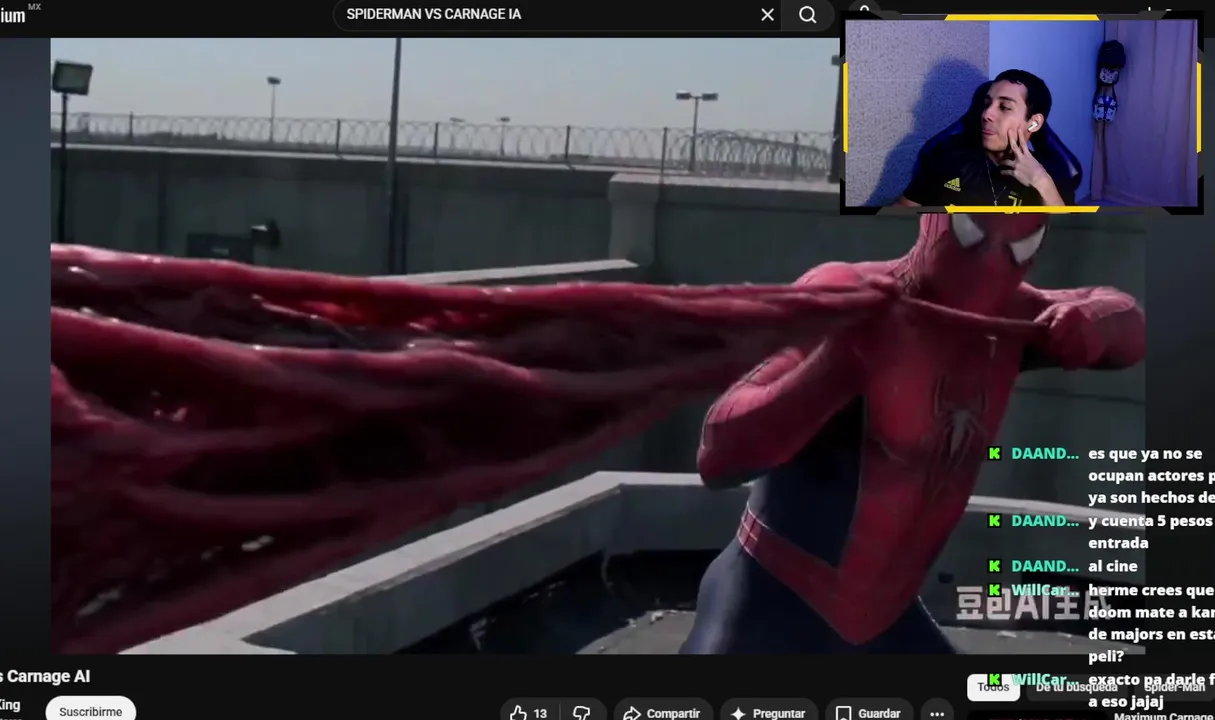
Task: Click the magnifier search button
Action: point(808,15)
